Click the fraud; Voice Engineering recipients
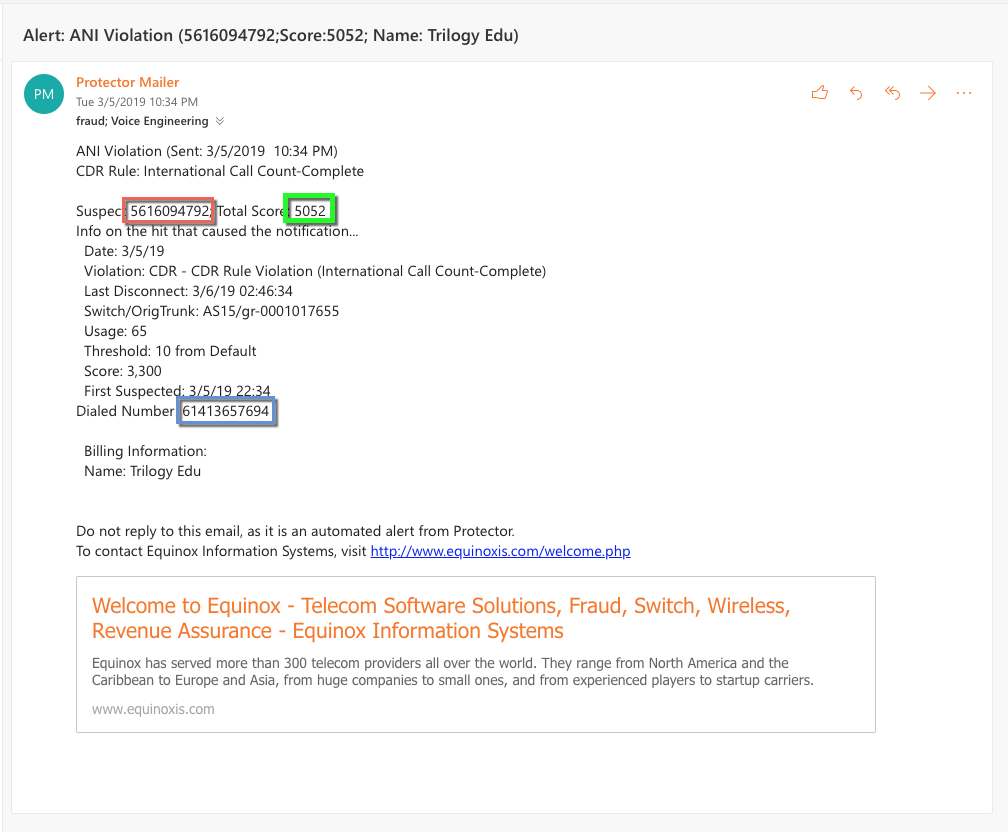Screen dimensions: 1008x832 142,121
